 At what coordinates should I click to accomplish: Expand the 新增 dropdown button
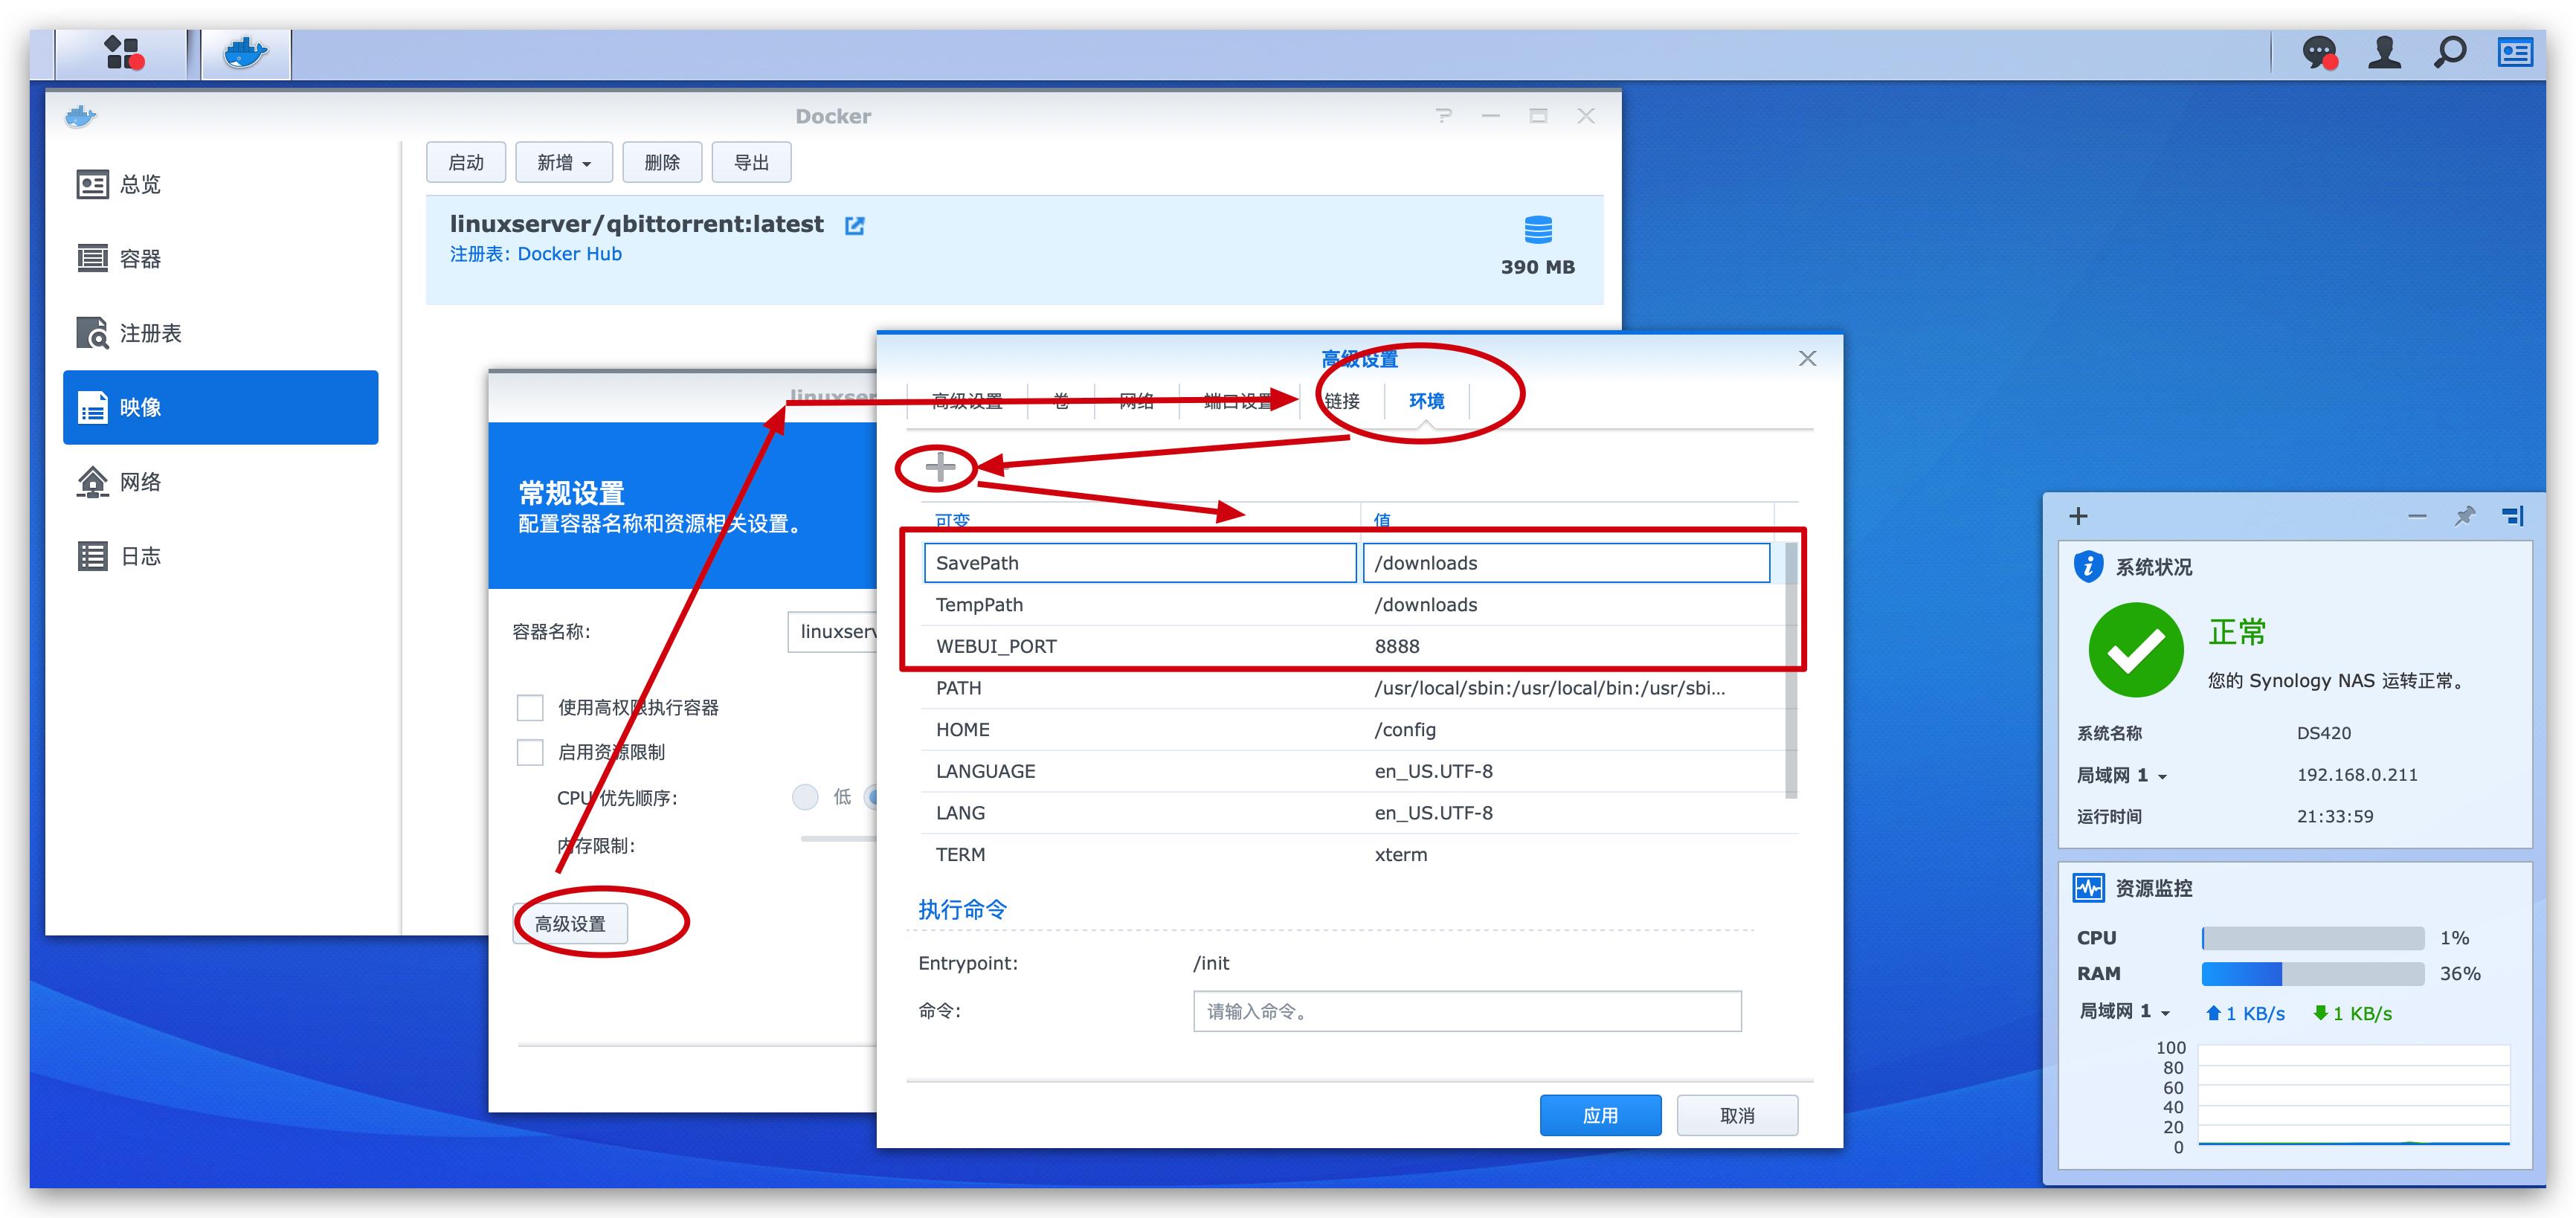564,163
